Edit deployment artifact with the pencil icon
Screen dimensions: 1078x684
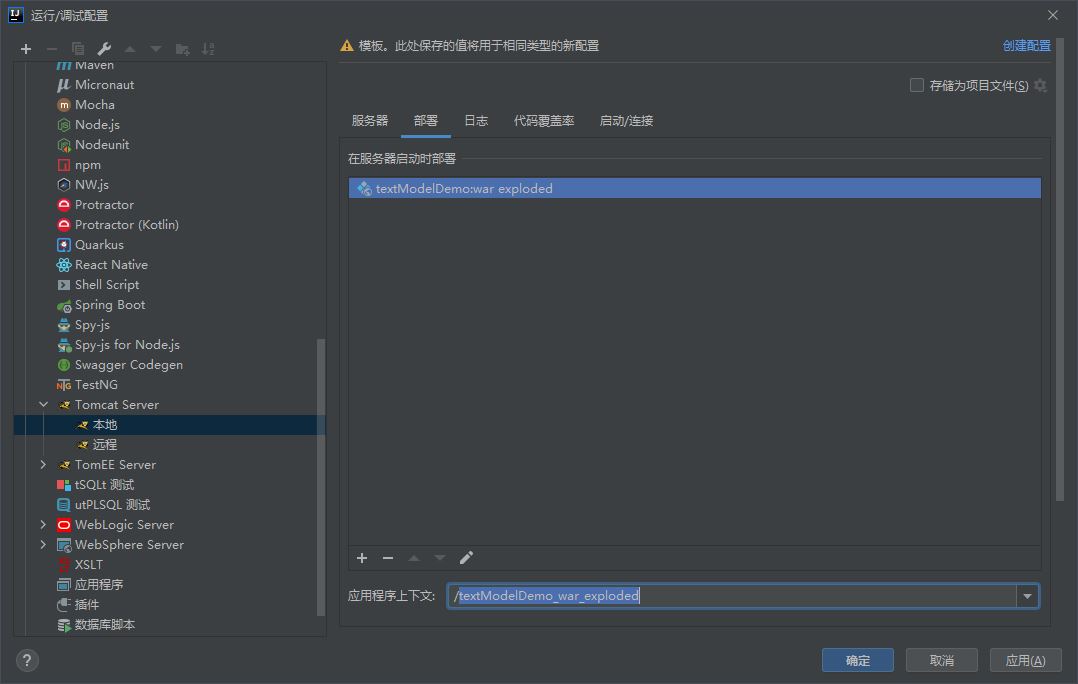(x=466, y=558)
